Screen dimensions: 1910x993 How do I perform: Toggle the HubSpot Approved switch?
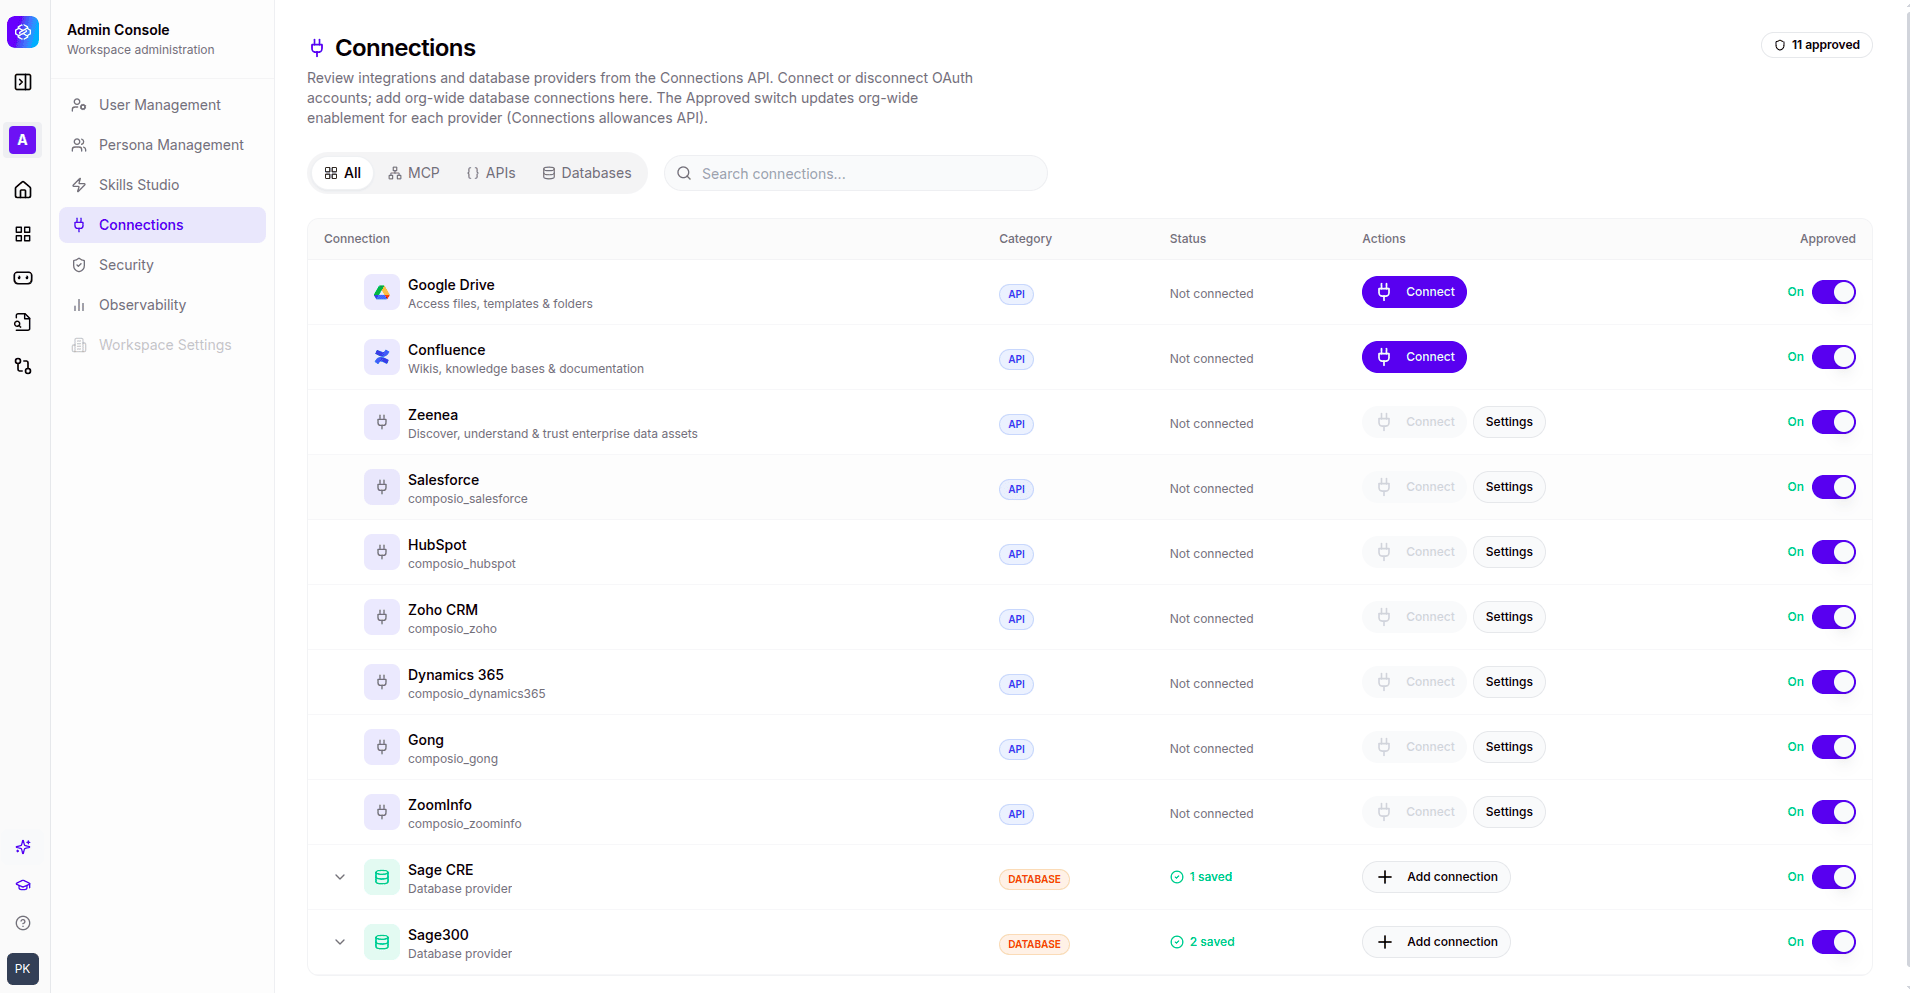coord(1834,552)
